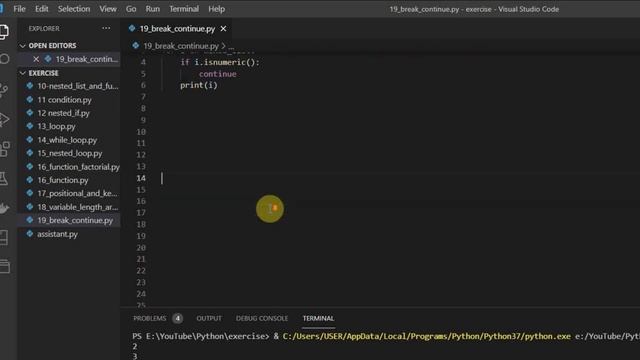Collapse the EXERCISE folder section
This screenshot has width=640, height=360.
pos(22,73)
